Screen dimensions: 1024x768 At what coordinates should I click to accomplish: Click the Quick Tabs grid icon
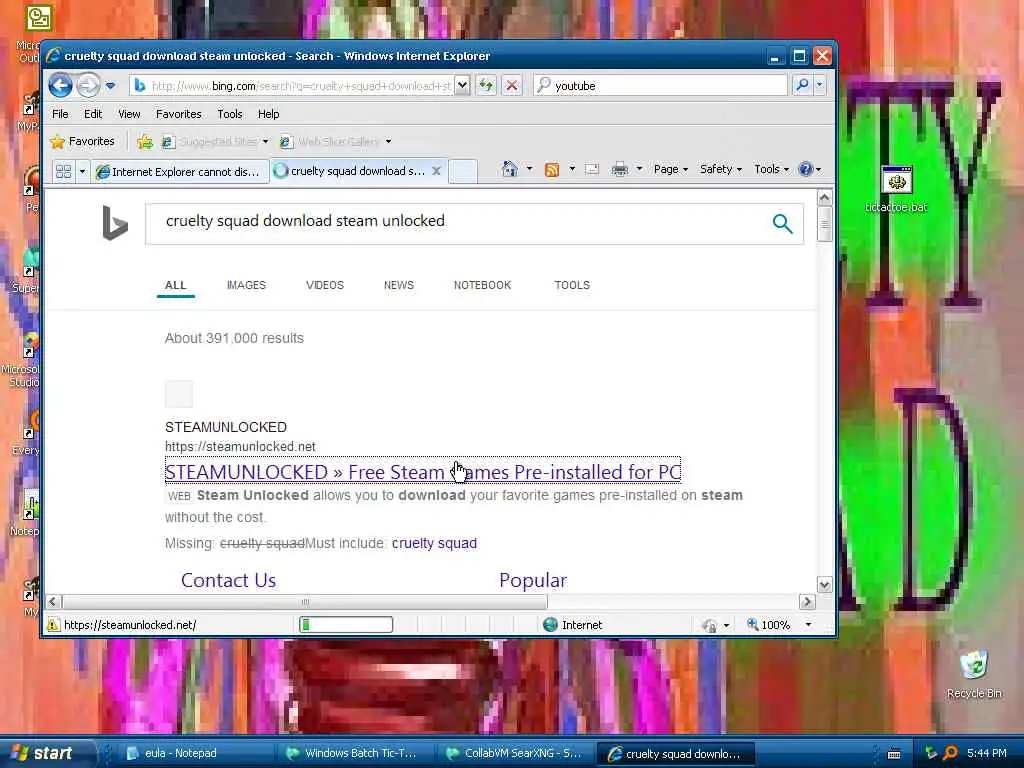click(x=63, y=172)
